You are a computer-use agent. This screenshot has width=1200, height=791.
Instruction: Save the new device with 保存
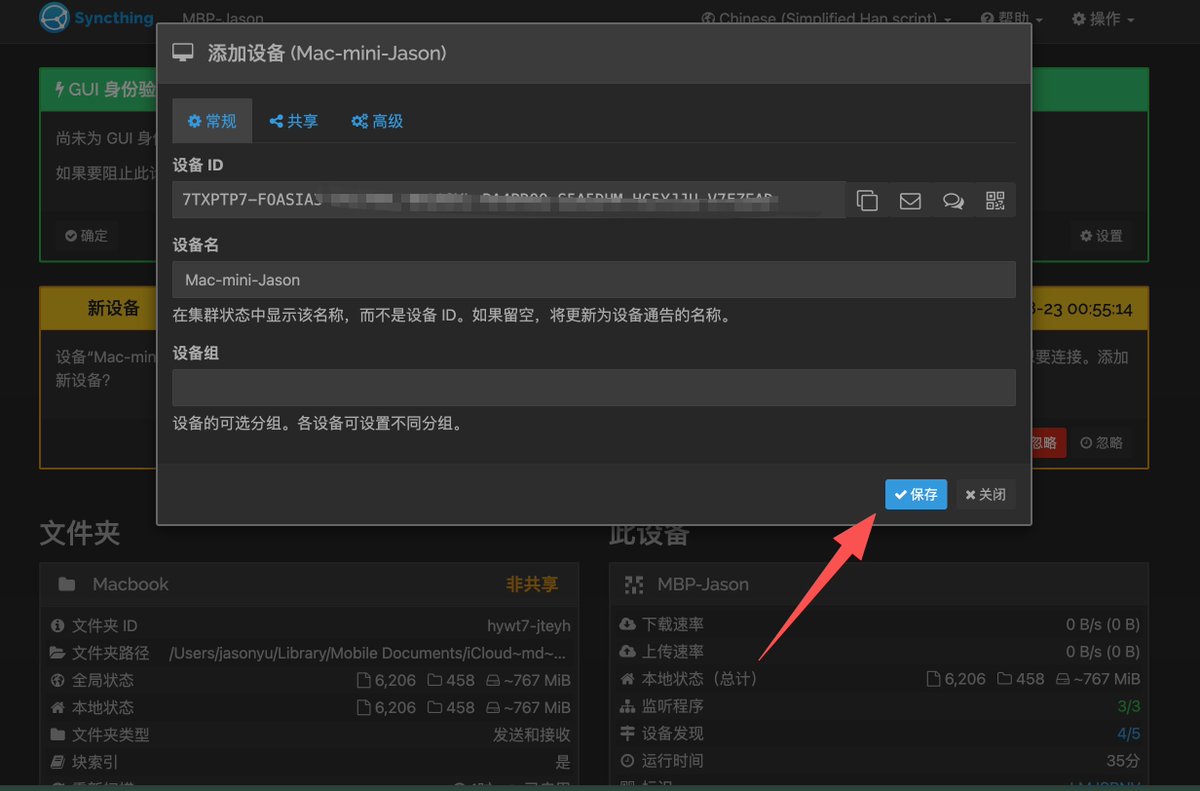916,494
